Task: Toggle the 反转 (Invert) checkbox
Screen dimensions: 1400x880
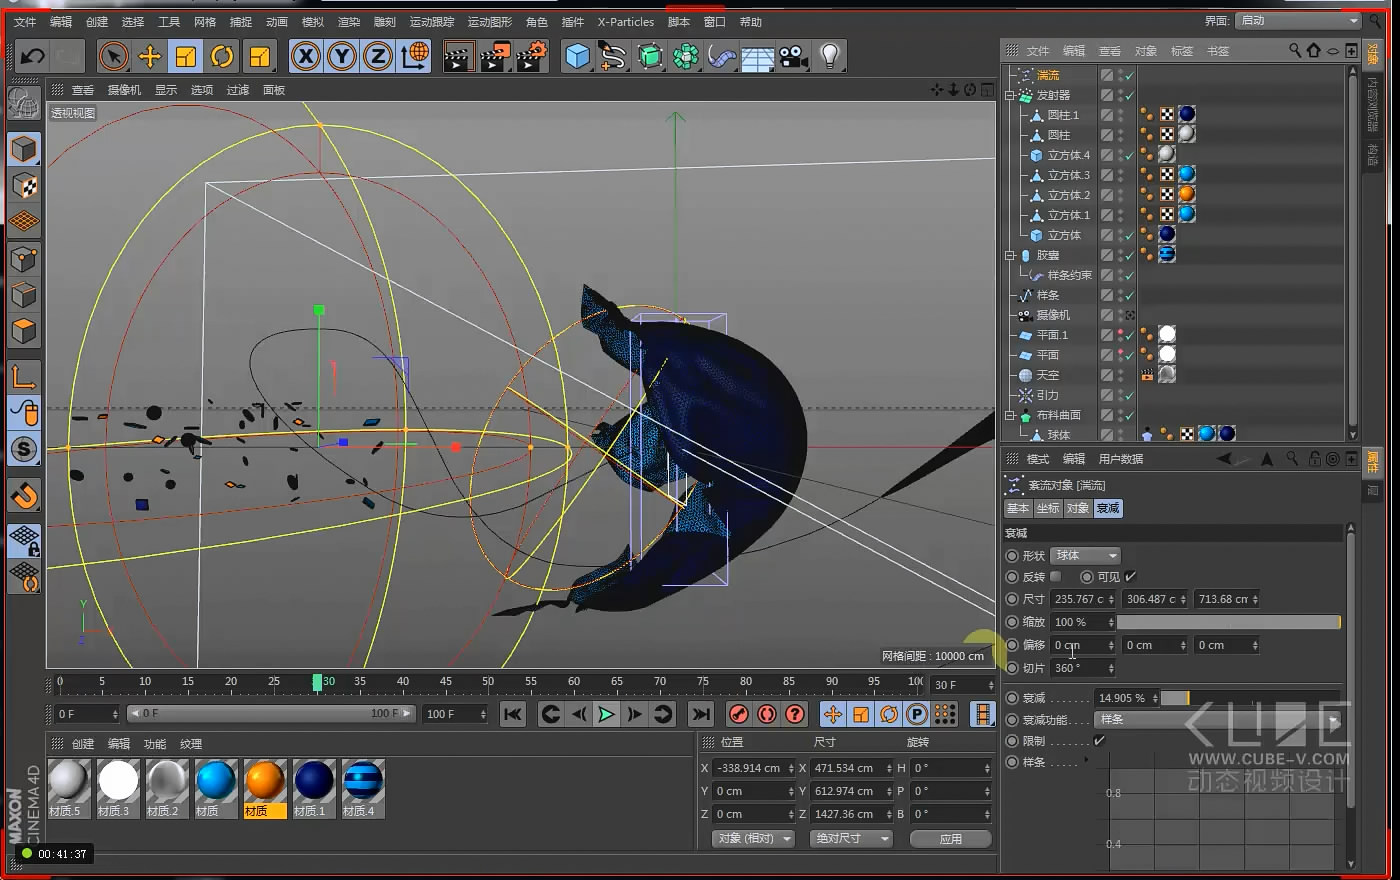Action: coord(1055,577)
